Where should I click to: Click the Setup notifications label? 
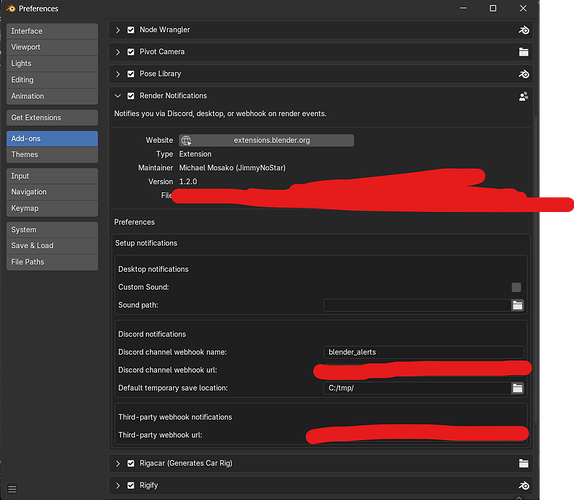click(x=146, y=243)
